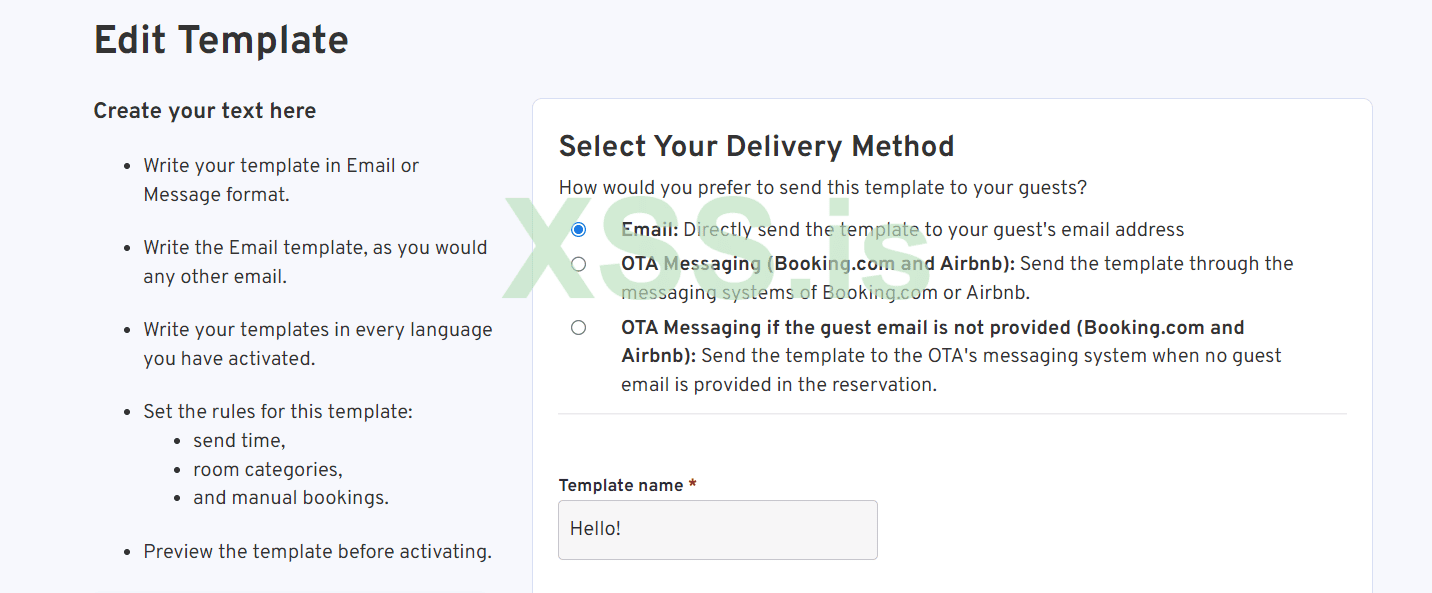The image size is (1432, 593).
Task: Click the 'Select Your Delivery Method' heading
Action: tap(756, 146)
